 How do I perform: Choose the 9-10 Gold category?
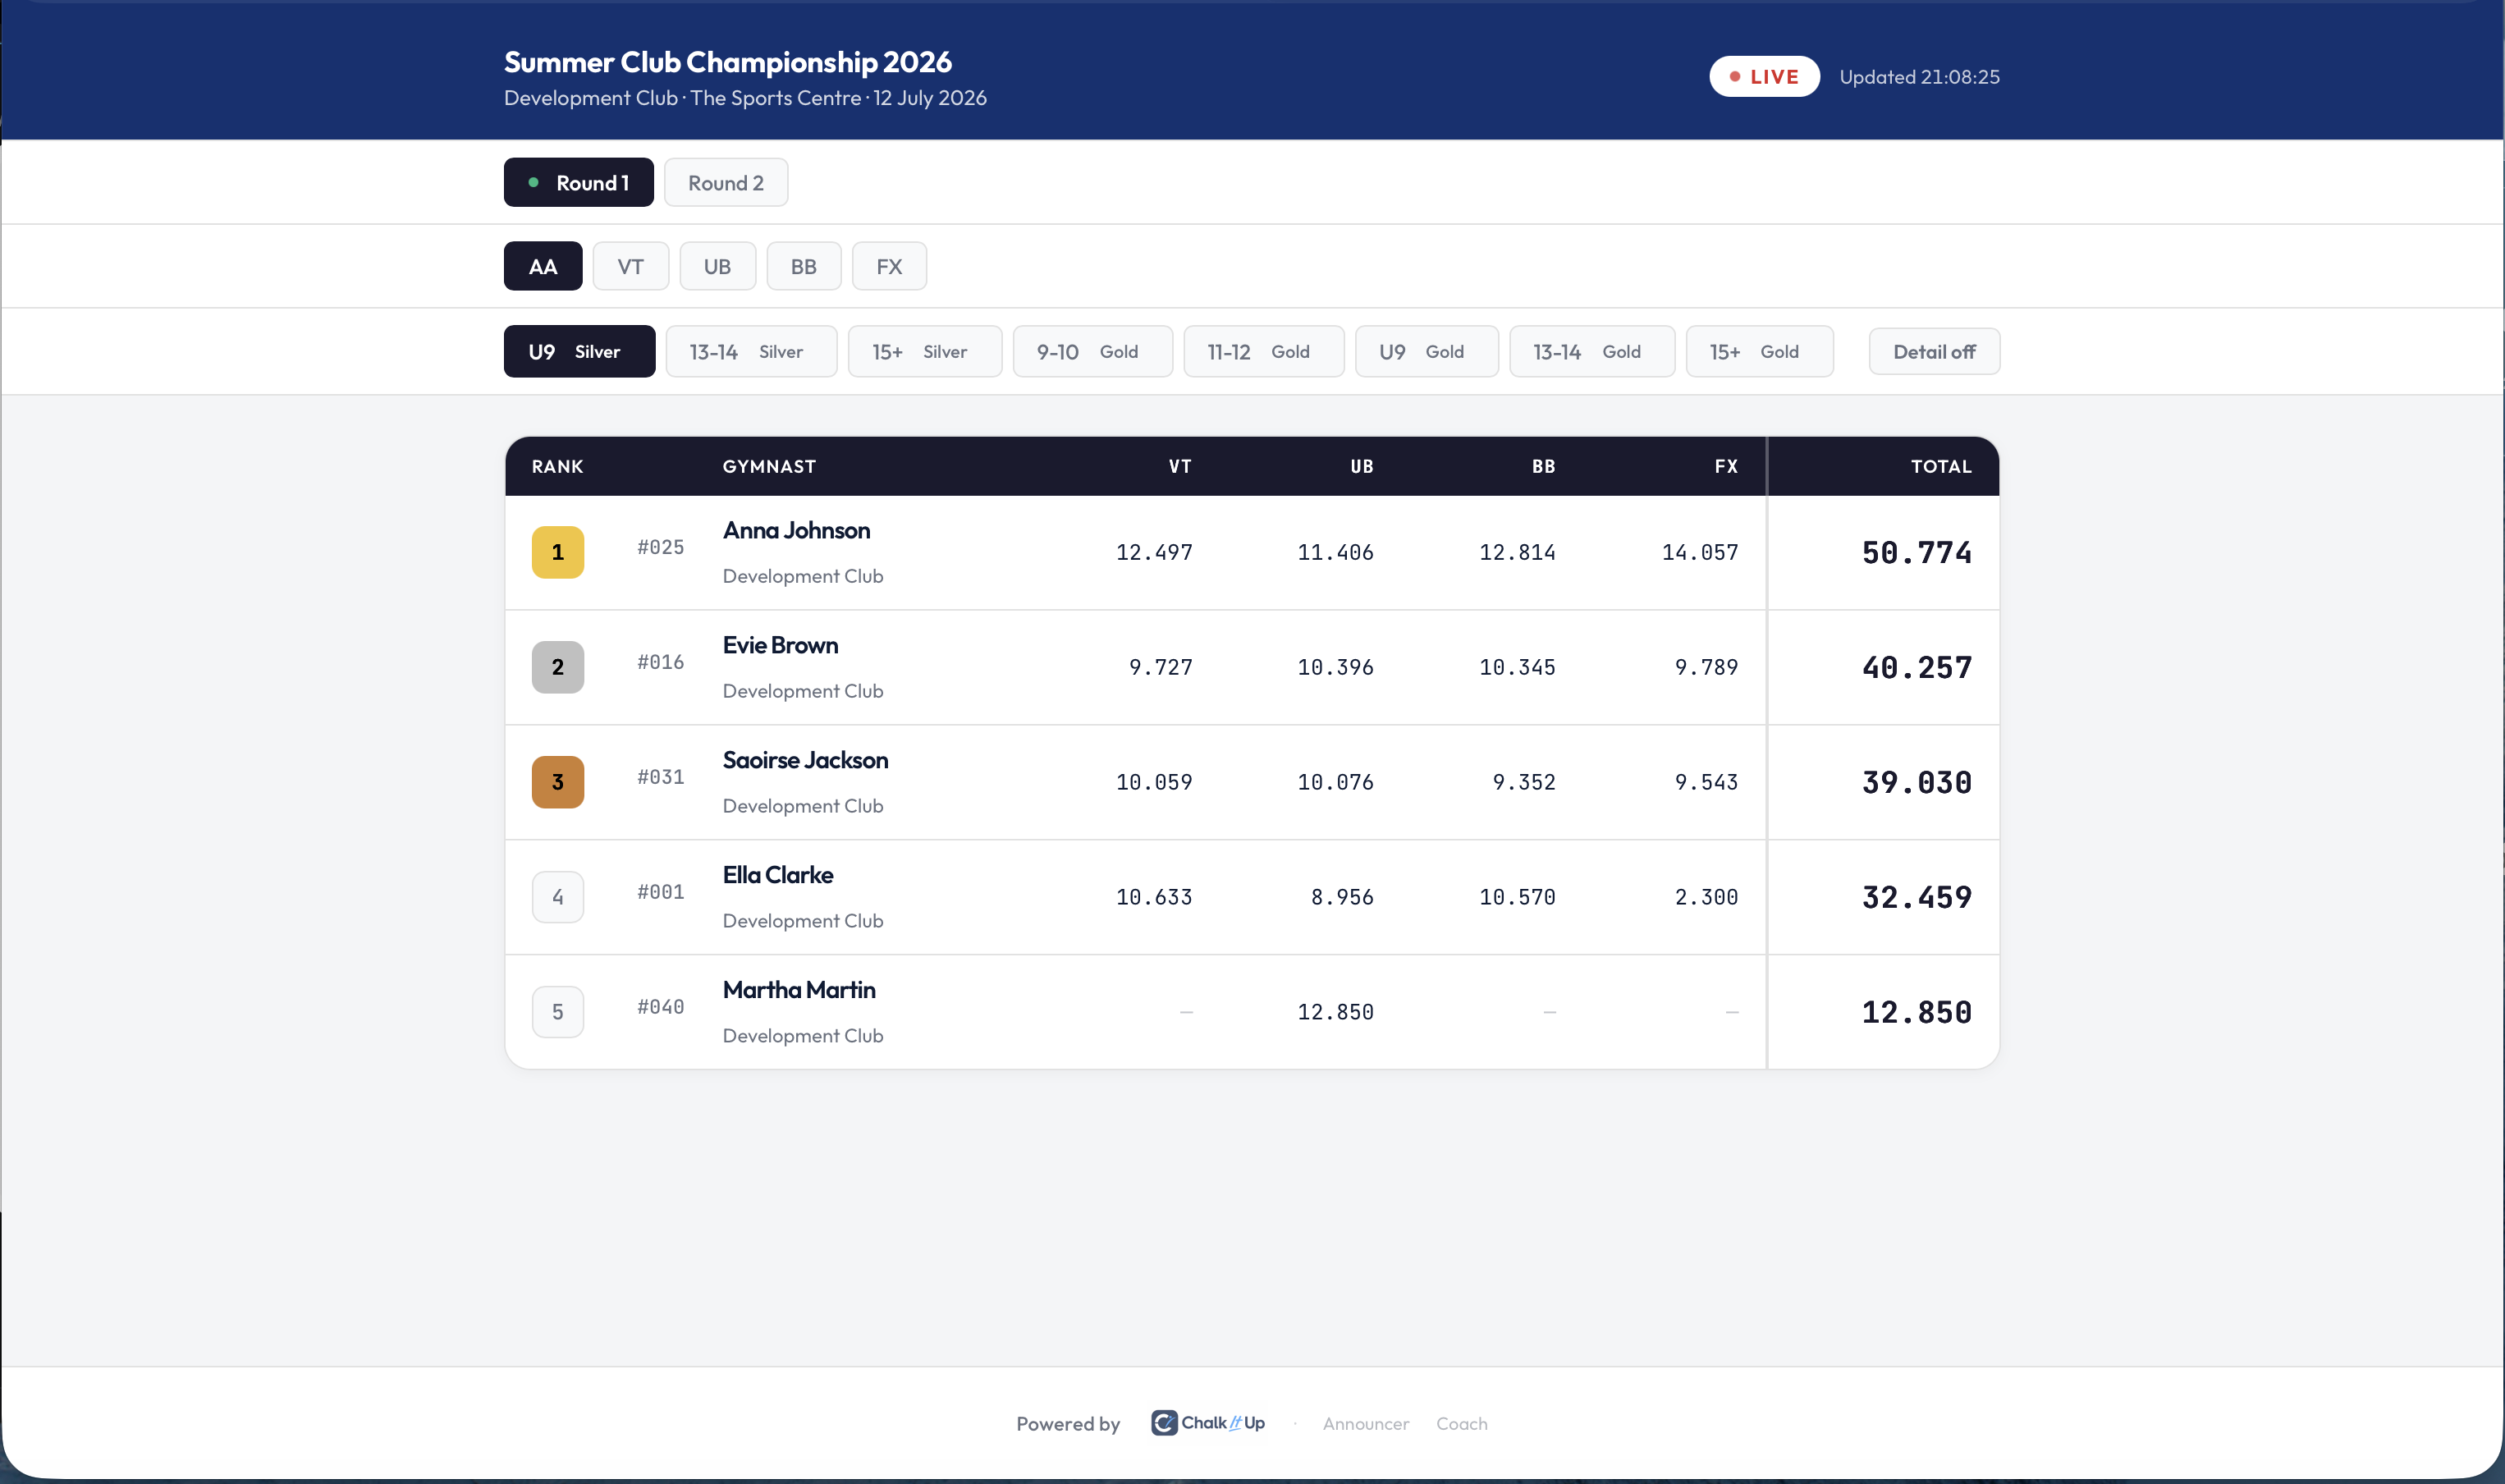(1092, 351)
